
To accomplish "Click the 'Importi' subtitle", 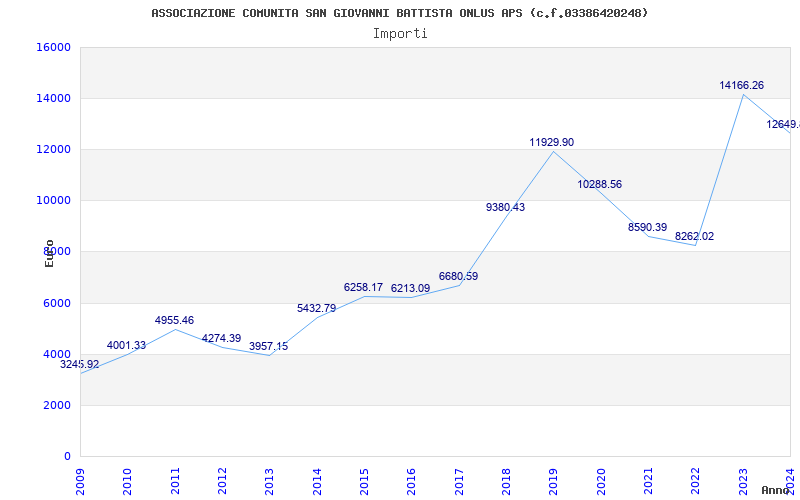I will click(x=400, y=34).
